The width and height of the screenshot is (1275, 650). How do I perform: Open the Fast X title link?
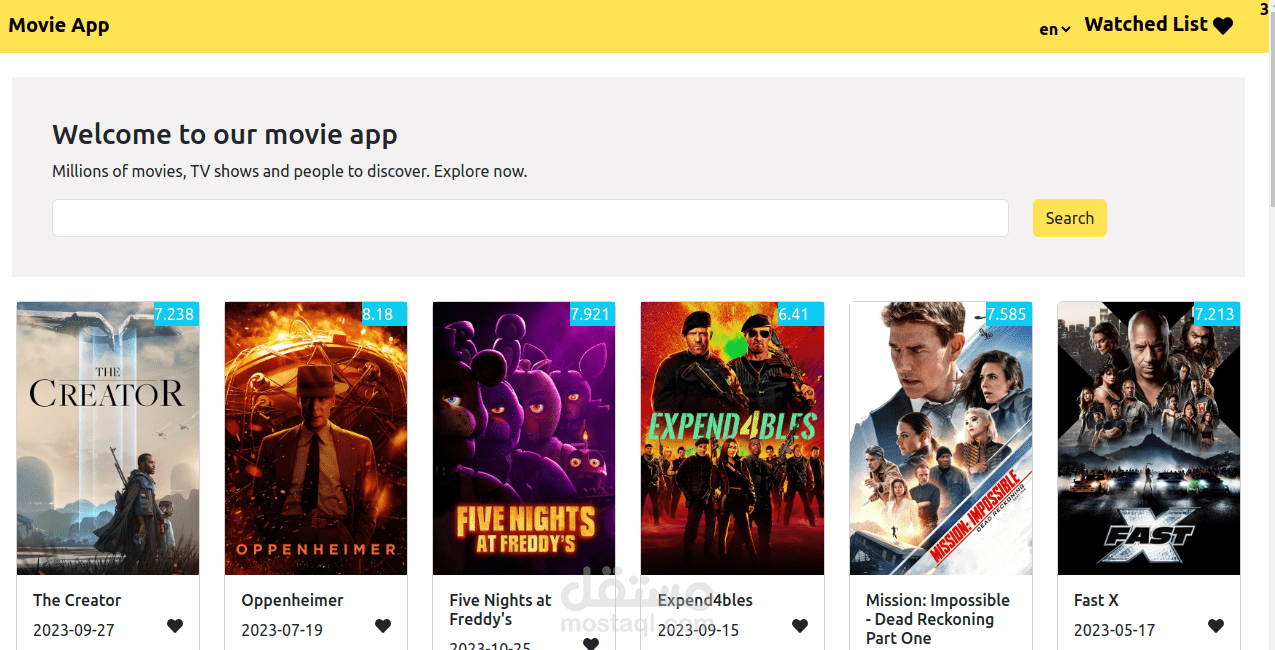pyautogui.click(x=1096, y=600)
